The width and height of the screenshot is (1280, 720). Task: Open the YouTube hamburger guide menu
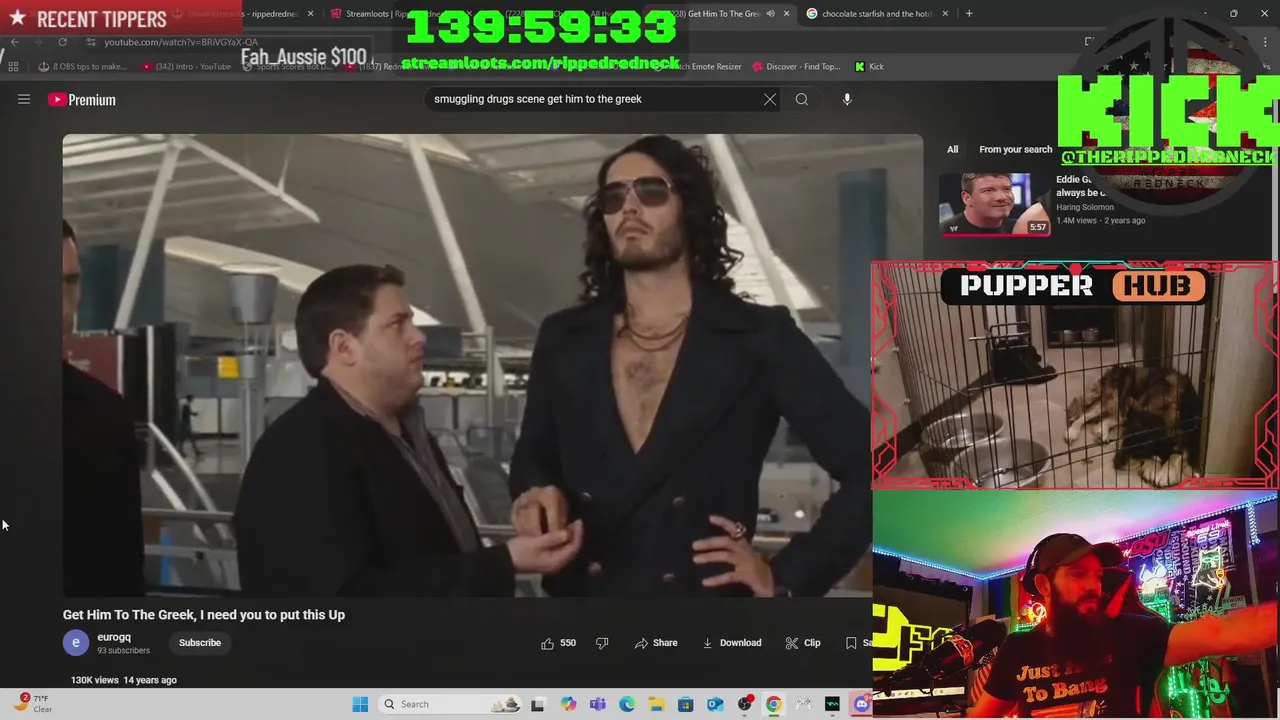(24, 99)
